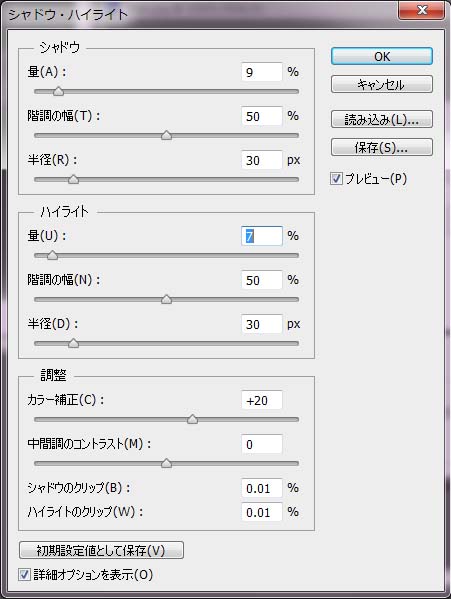The image size is (451, 599).
Task: Click the 中間調のコントラスト(M) slider handle
Action: [x=166, y=463]
